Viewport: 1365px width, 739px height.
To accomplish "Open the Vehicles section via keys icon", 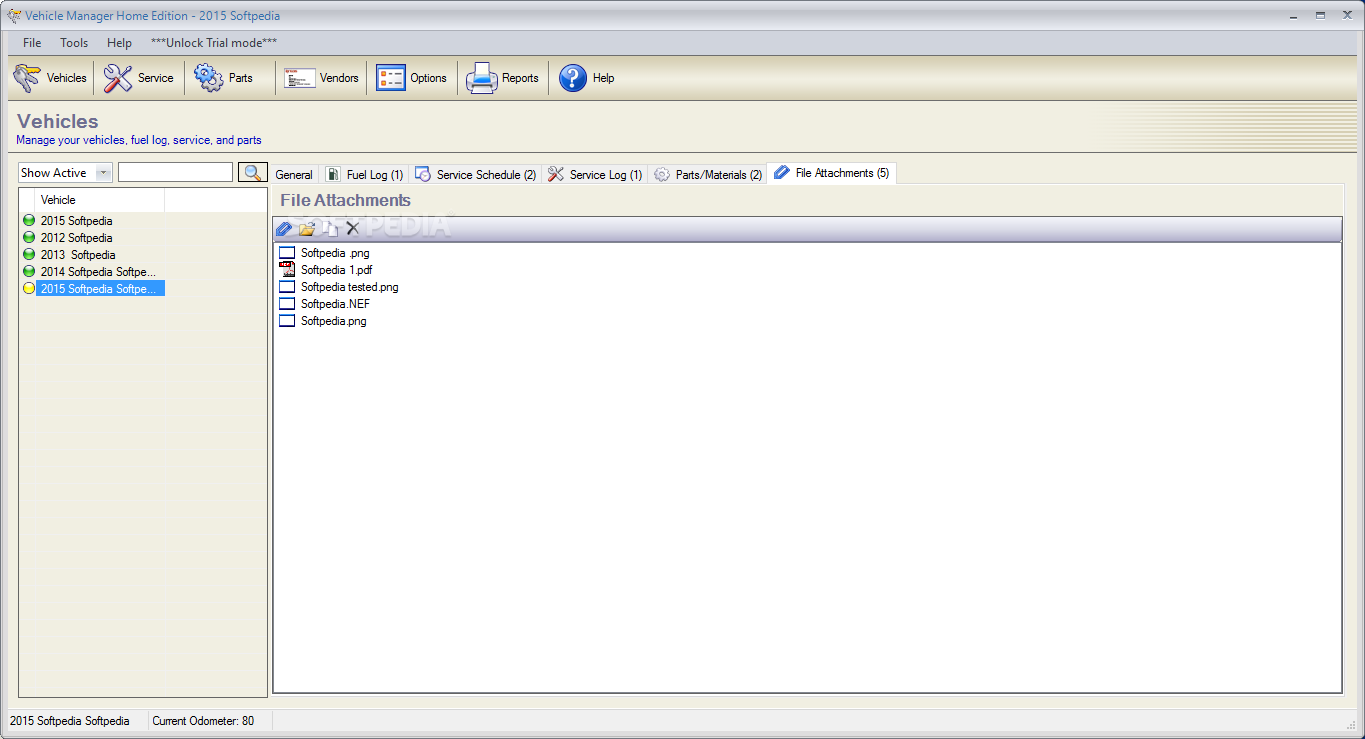I will 26,78.
